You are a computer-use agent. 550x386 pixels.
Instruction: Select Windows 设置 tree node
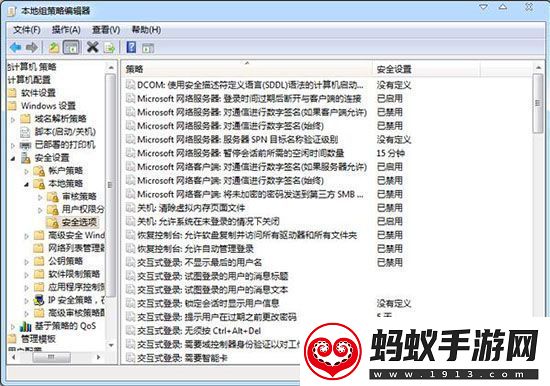coord(48,106)
